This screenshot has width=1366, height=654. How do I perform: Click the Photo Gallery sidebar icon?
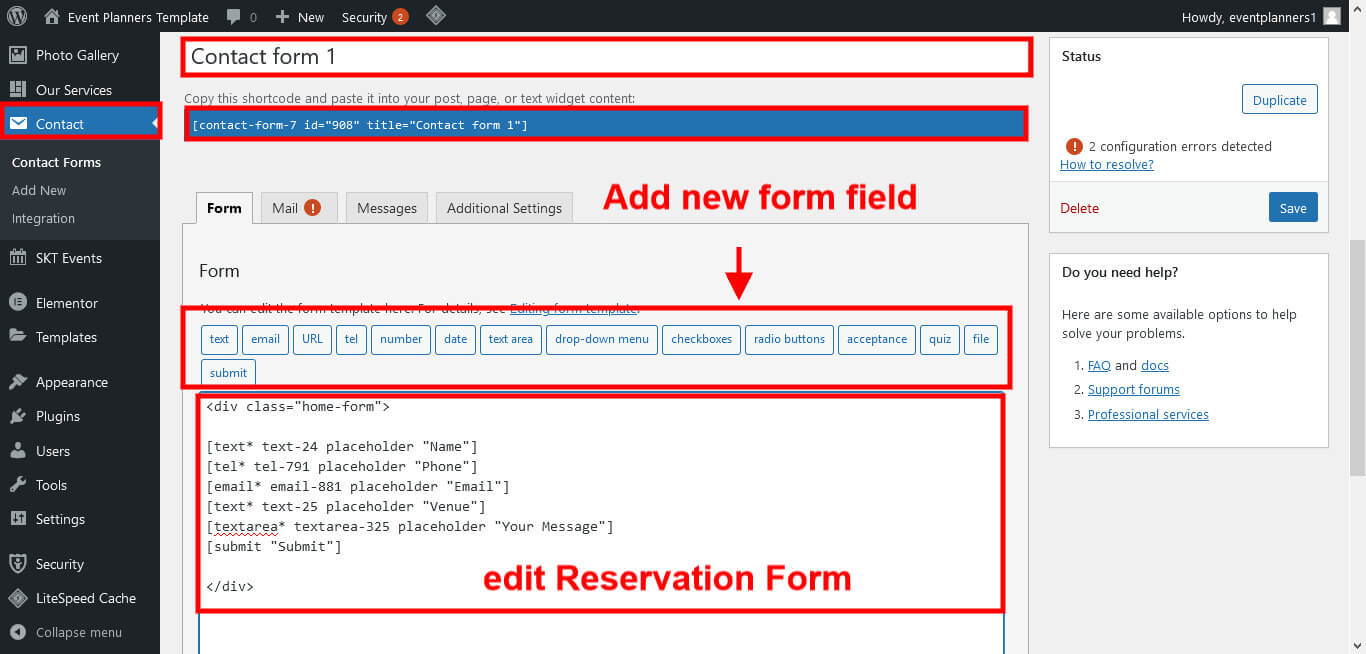tap(18, 55)
